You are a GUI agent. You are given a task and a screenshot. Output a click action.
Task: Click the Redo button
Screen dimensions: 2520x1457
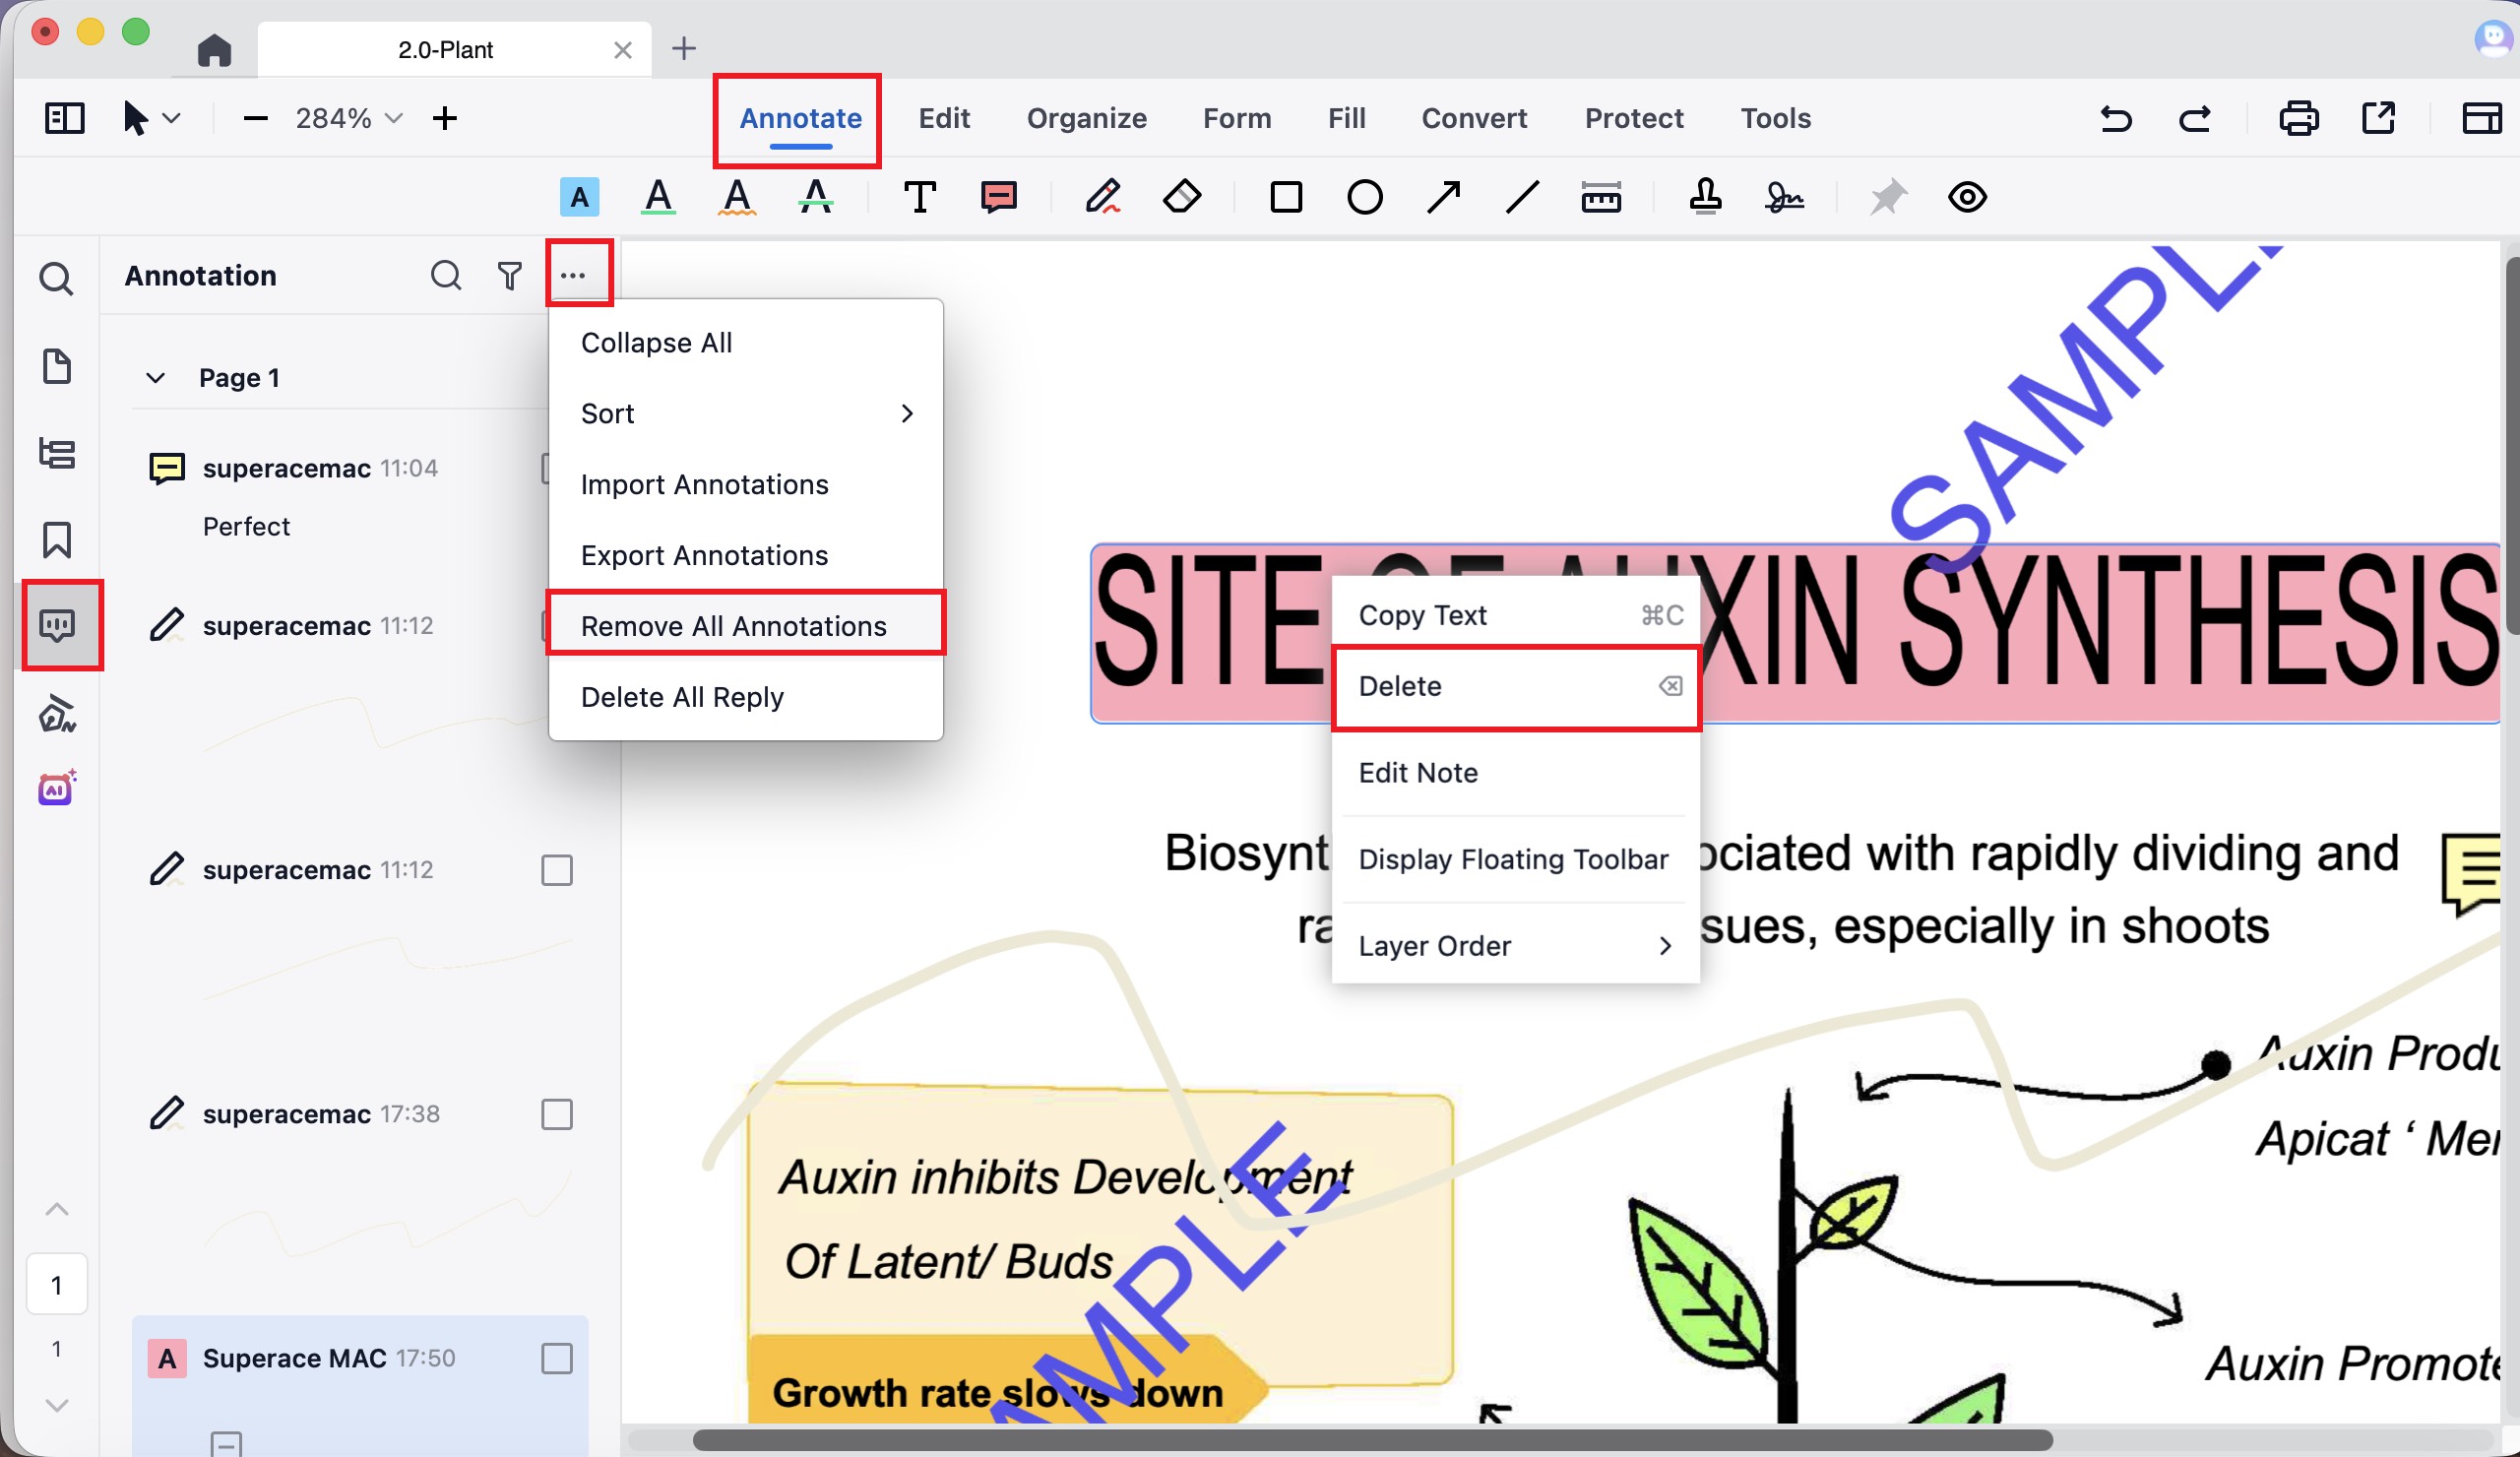pos(2195,118)
